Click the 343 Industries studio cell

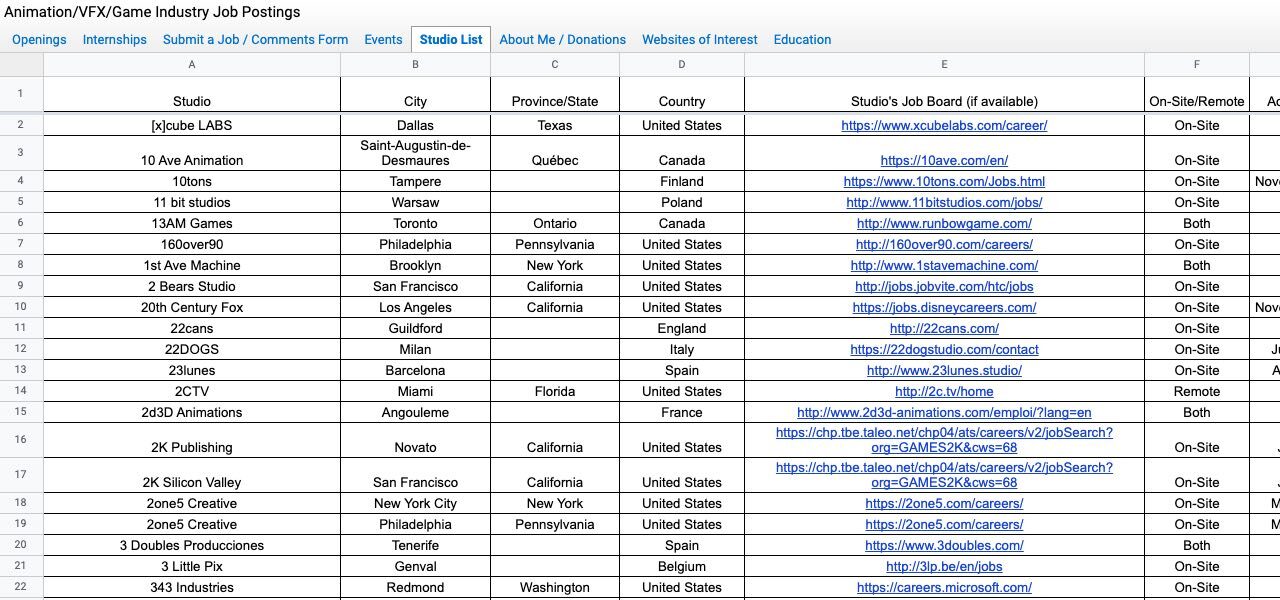tap(192, 588)
